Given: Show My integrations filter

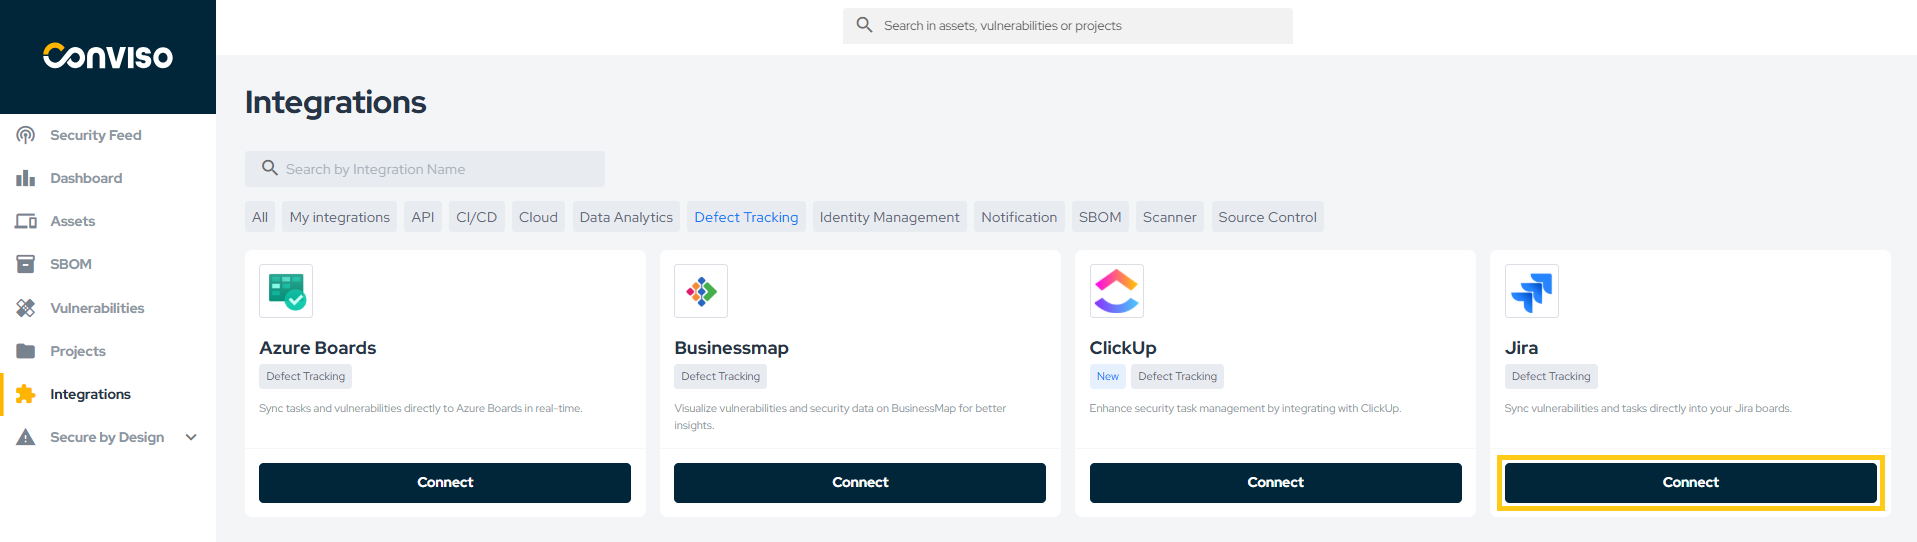Looking at the screenshot, I should click(x=340, y=217).
